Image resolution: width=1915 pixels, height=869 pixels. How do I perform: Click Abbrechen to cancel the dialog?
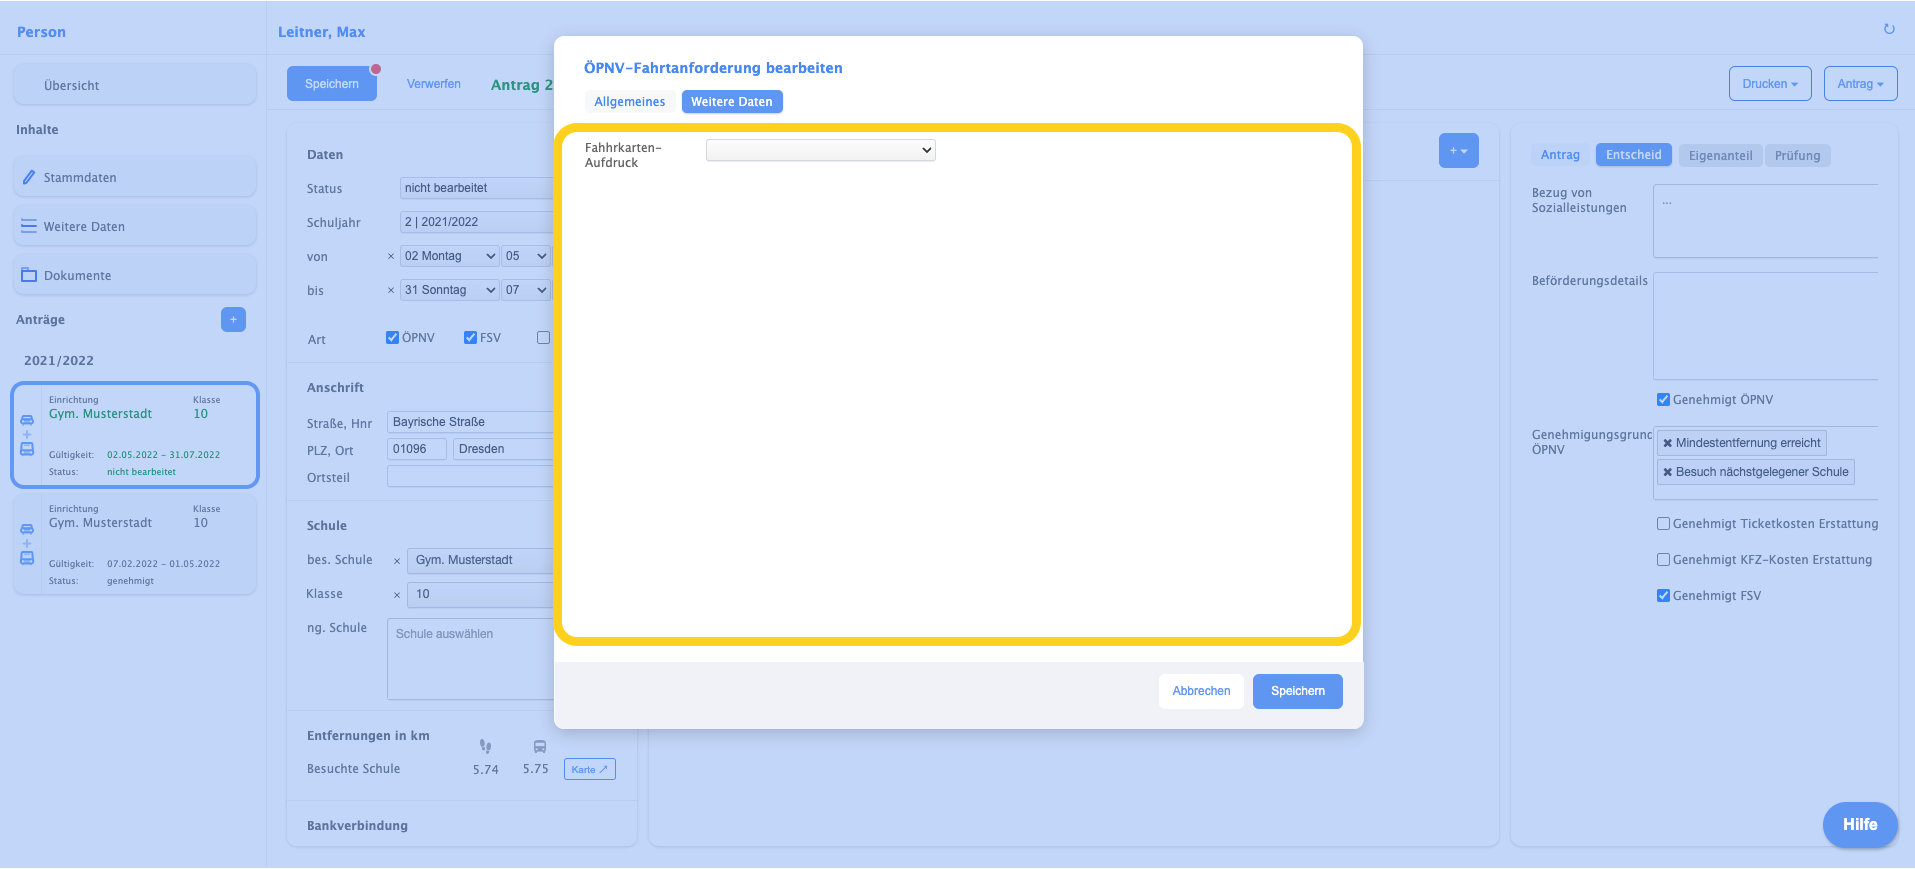click(1201, 691)
